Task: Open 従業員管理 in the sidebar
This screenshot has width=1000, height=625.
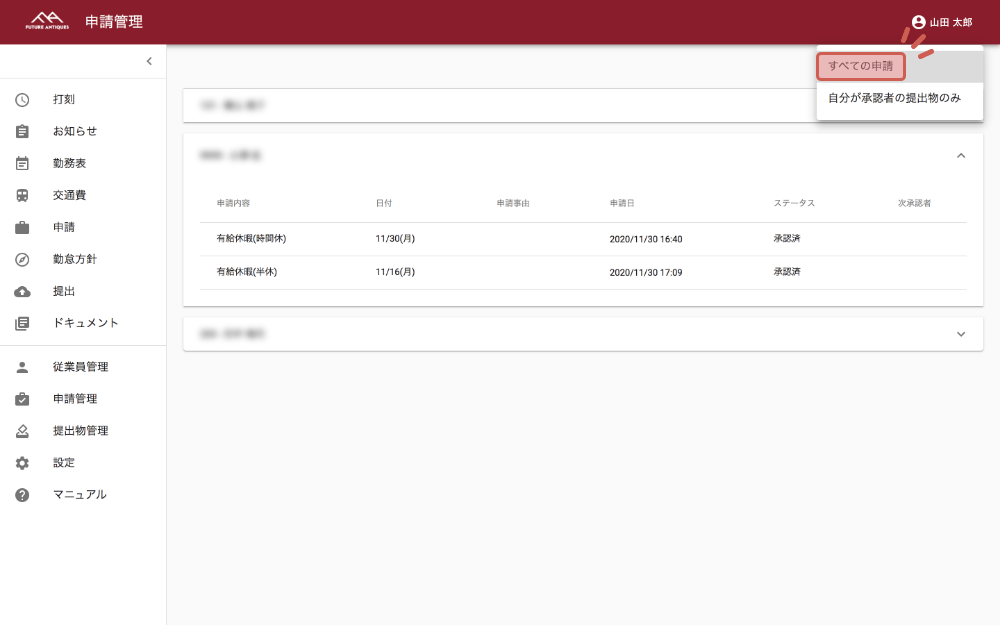Action: 80,367
